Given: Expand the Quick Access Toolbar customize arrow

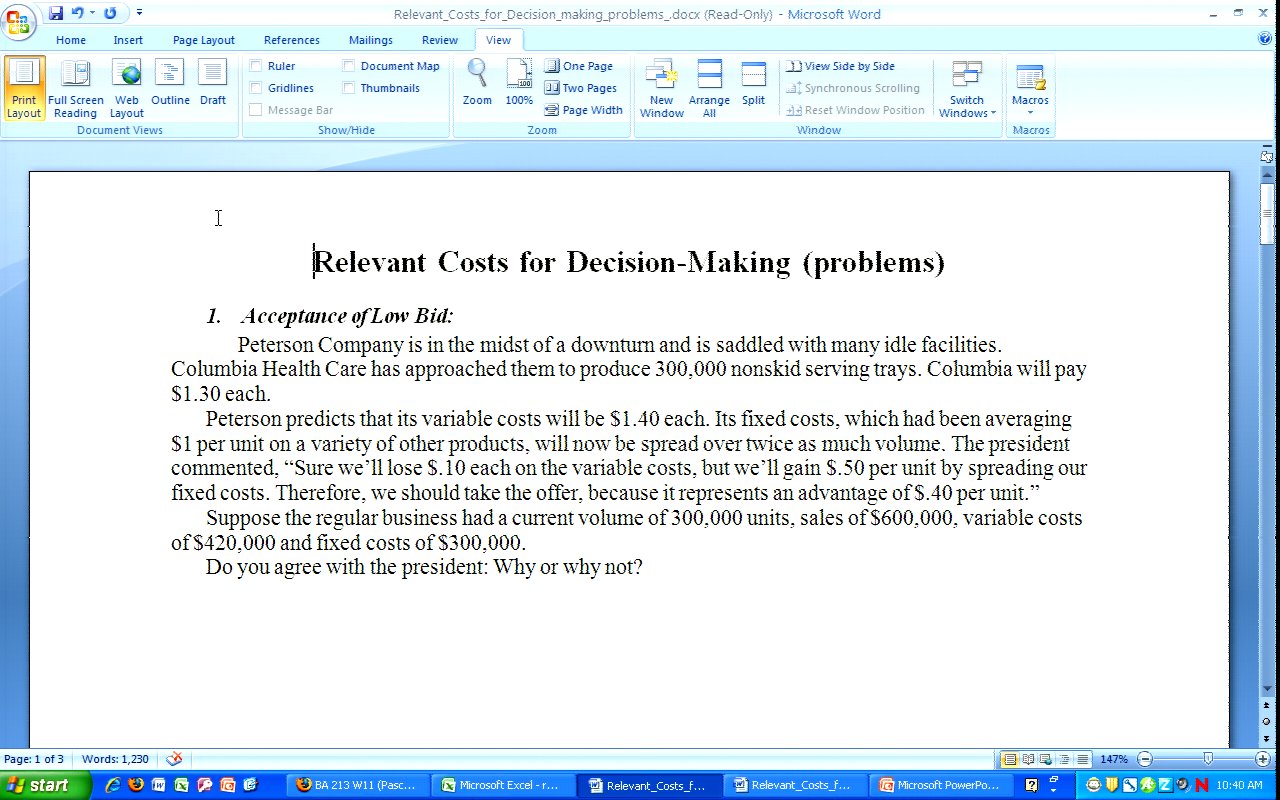Looking at the screenshot, I should tap(139, 13).
